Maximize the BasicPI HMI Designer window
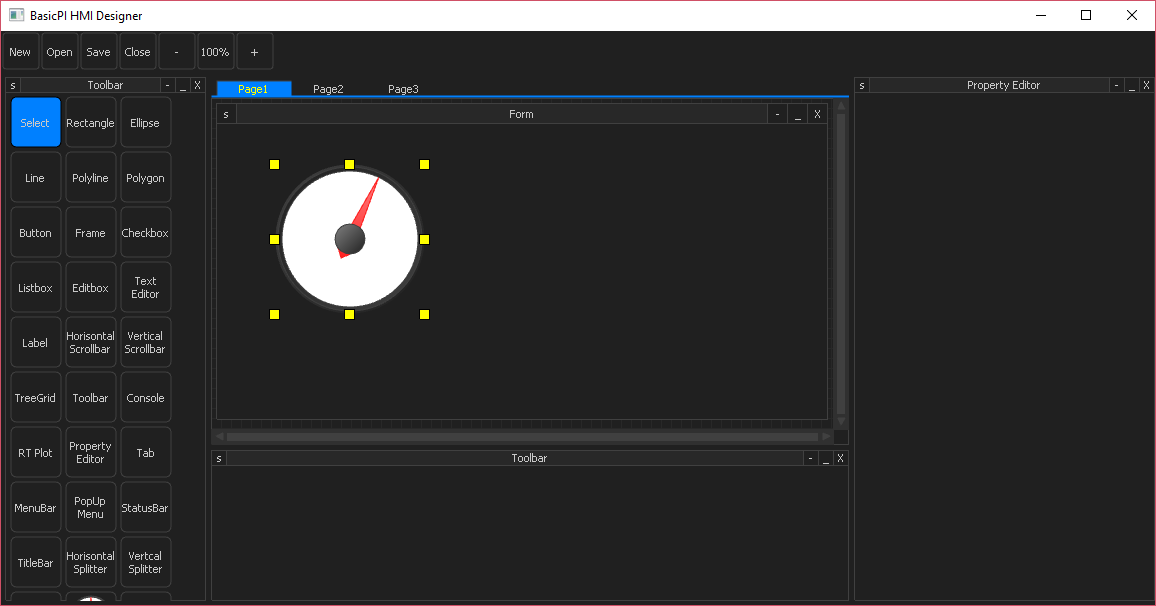This screenshot has width=1156, height=606. click(1086, 15)
